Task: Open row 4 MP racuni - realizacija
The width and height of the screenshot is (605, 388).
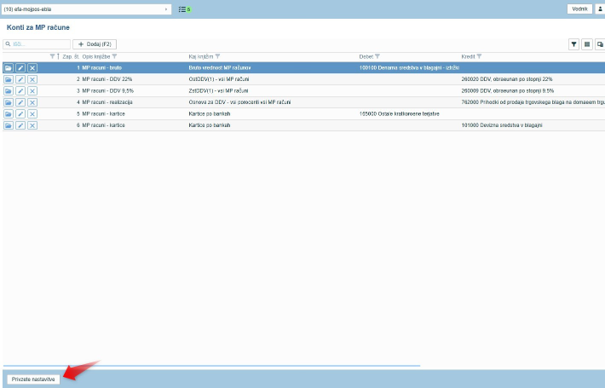Action: coord(8,103)
